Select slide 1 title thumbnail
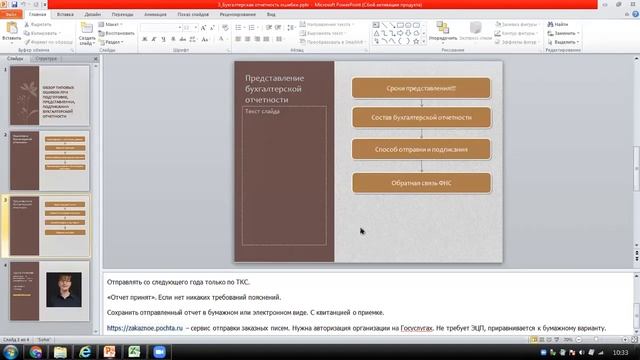 [50, 96]
